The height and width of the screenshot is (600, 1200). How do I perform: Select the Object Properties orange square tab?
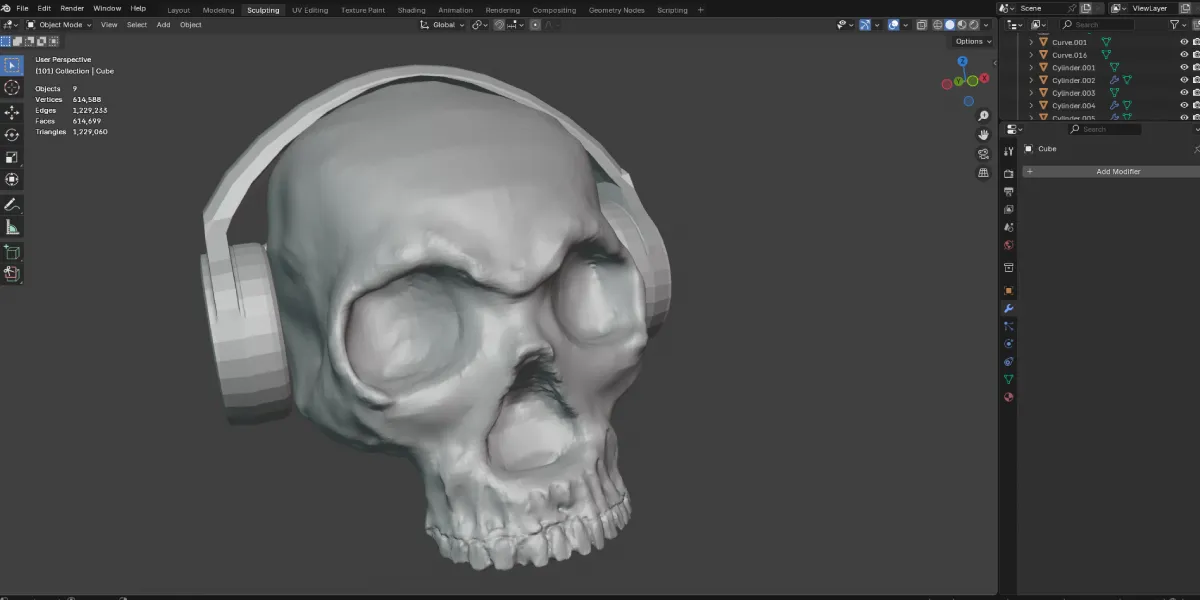[1008, 290]
